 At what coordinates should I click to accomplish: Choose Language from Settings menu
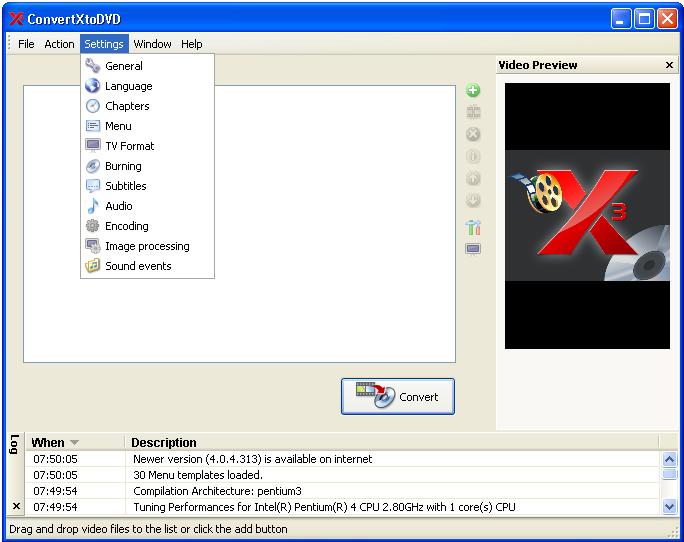tap(147, 86)
